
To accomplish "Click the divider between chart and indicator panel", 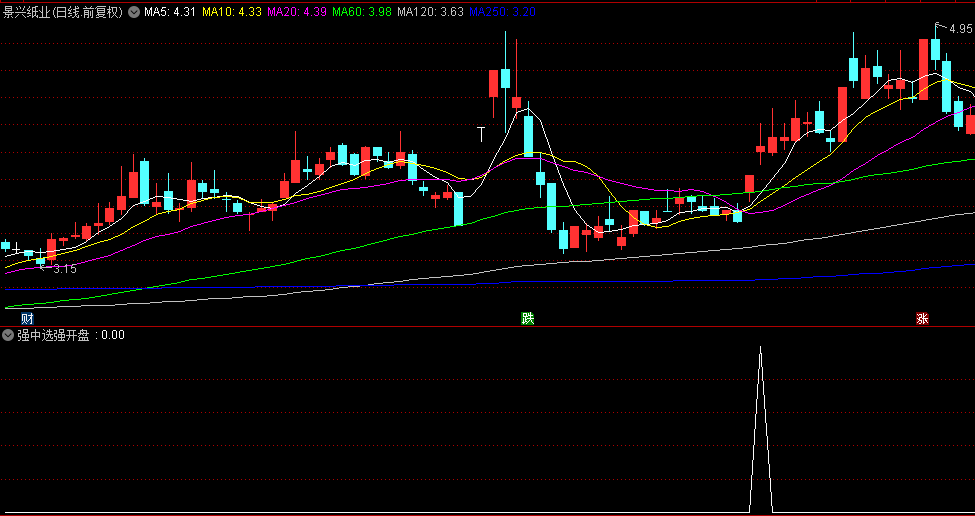I will tap(487, 326).
